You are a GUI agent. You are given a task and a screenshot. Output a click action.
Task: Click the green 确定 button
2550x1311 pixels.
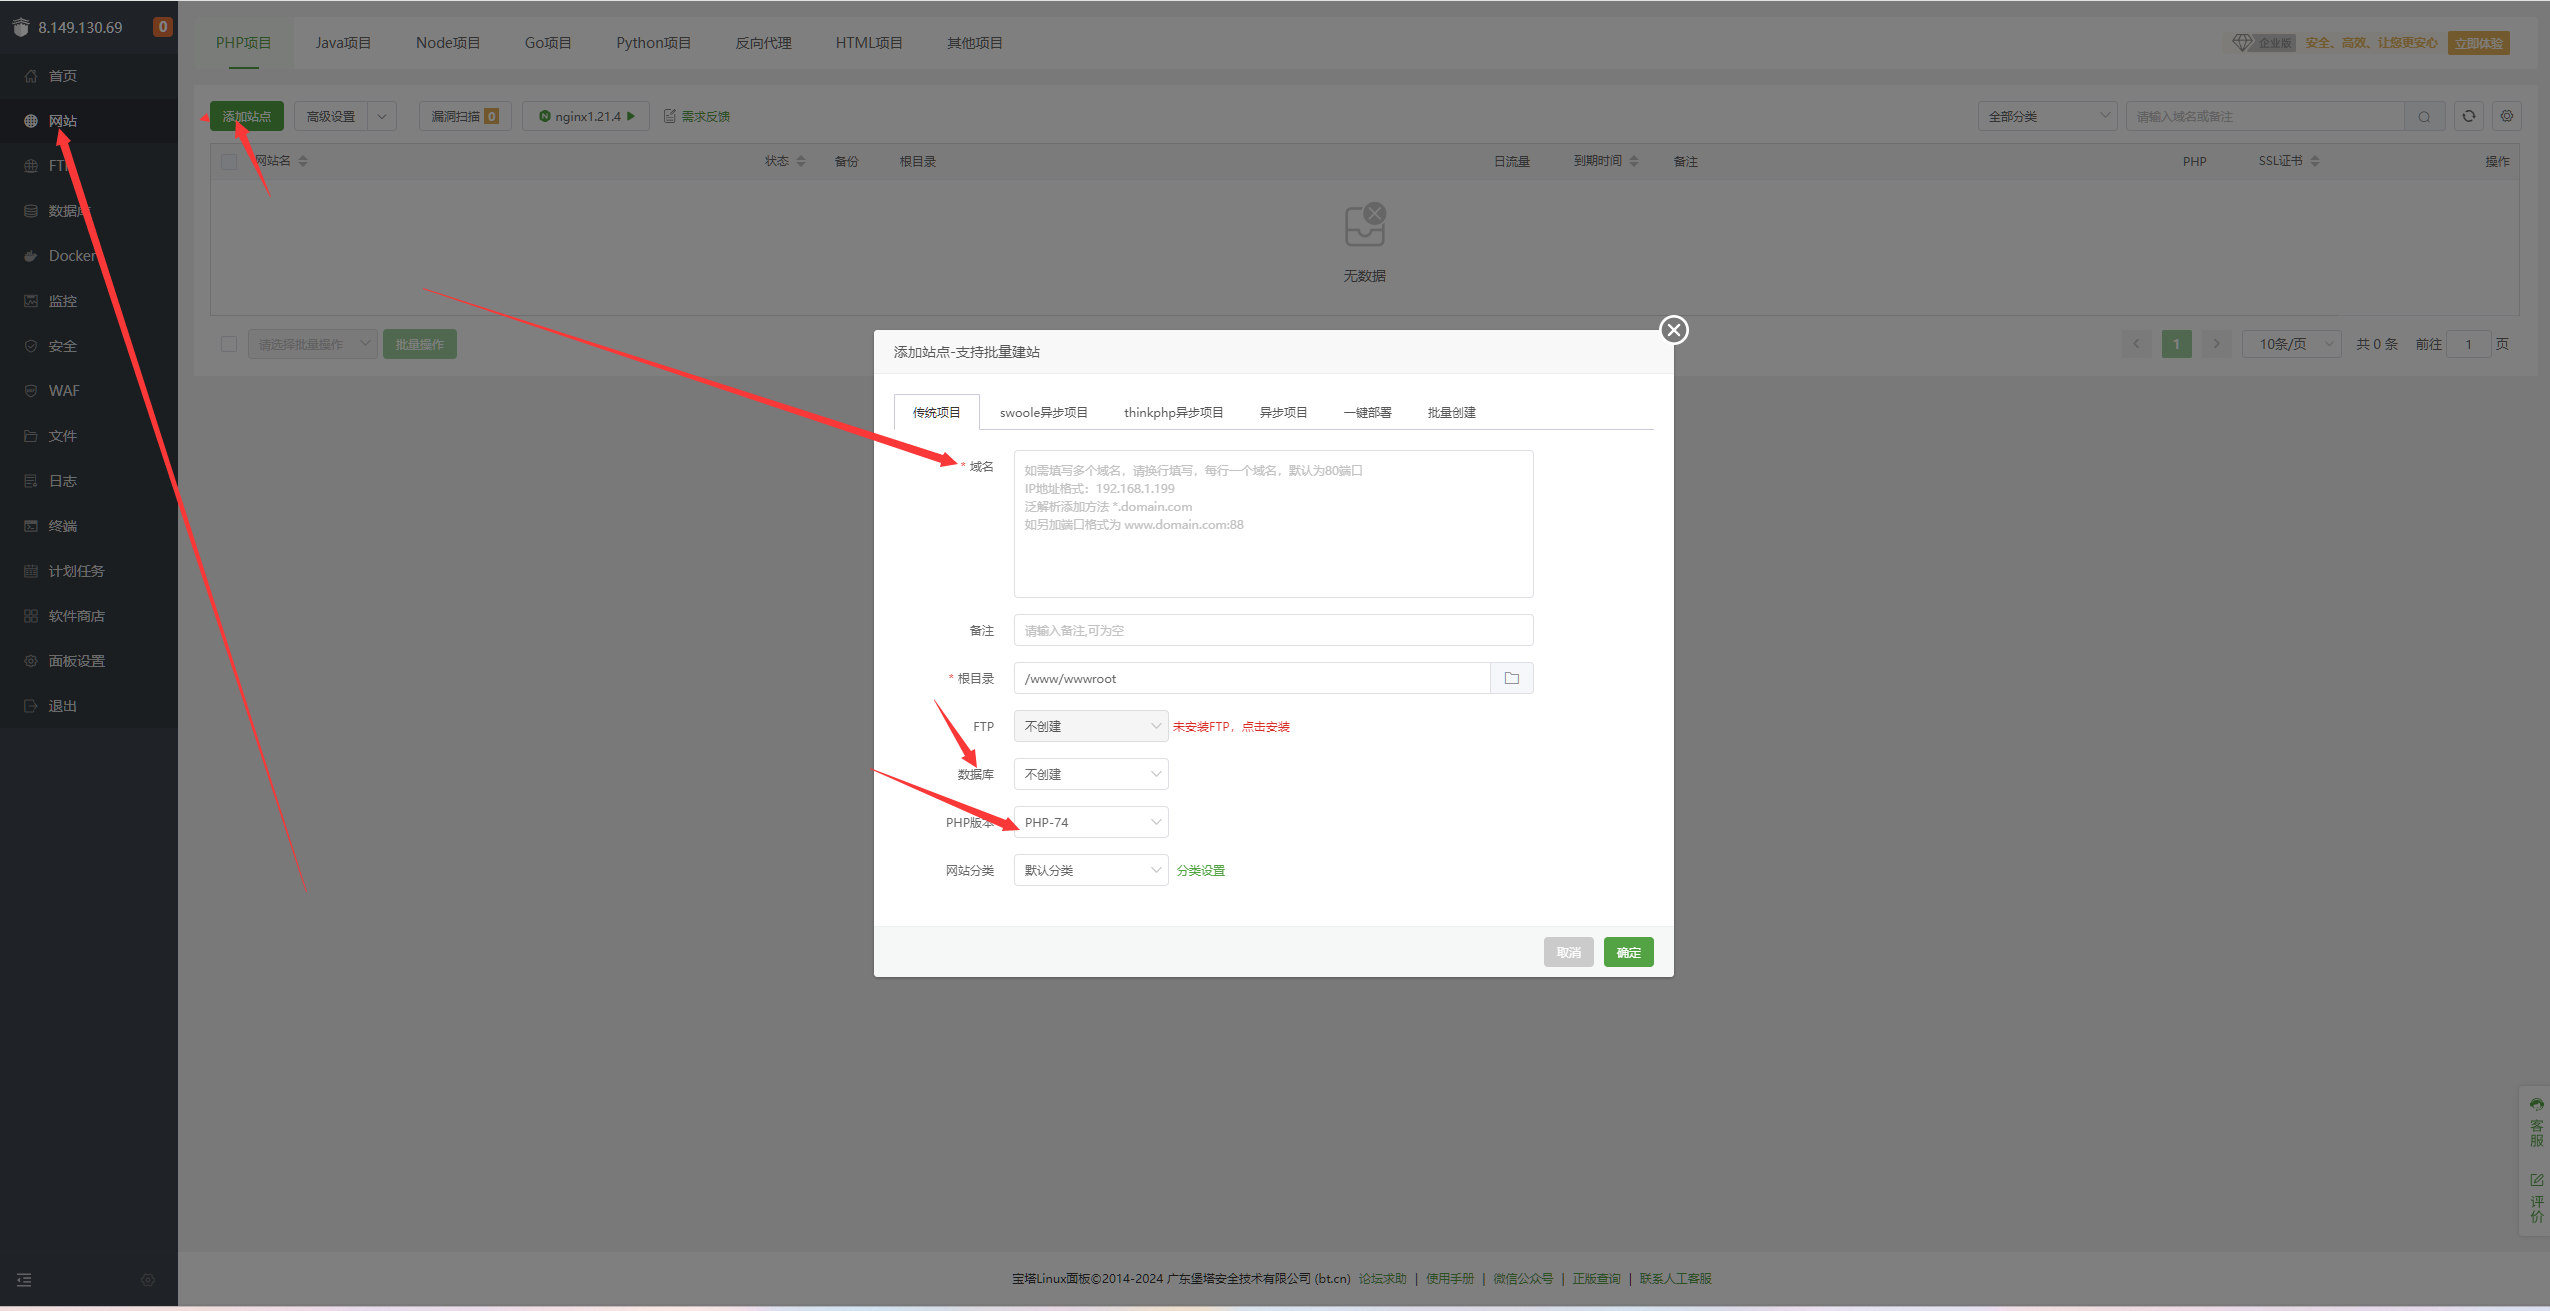click(x=1628, y=952)
